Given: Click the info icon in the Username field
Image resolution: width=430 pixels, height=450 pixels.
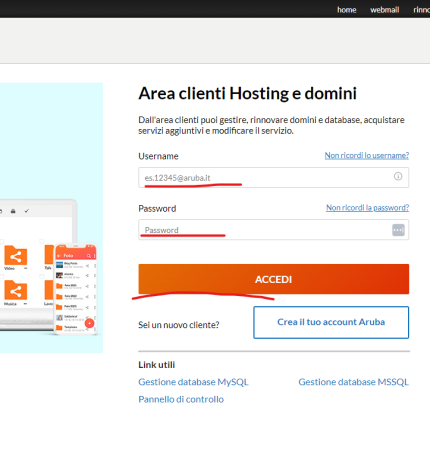Looking at the screenshot, I should (x=398, y=176).
